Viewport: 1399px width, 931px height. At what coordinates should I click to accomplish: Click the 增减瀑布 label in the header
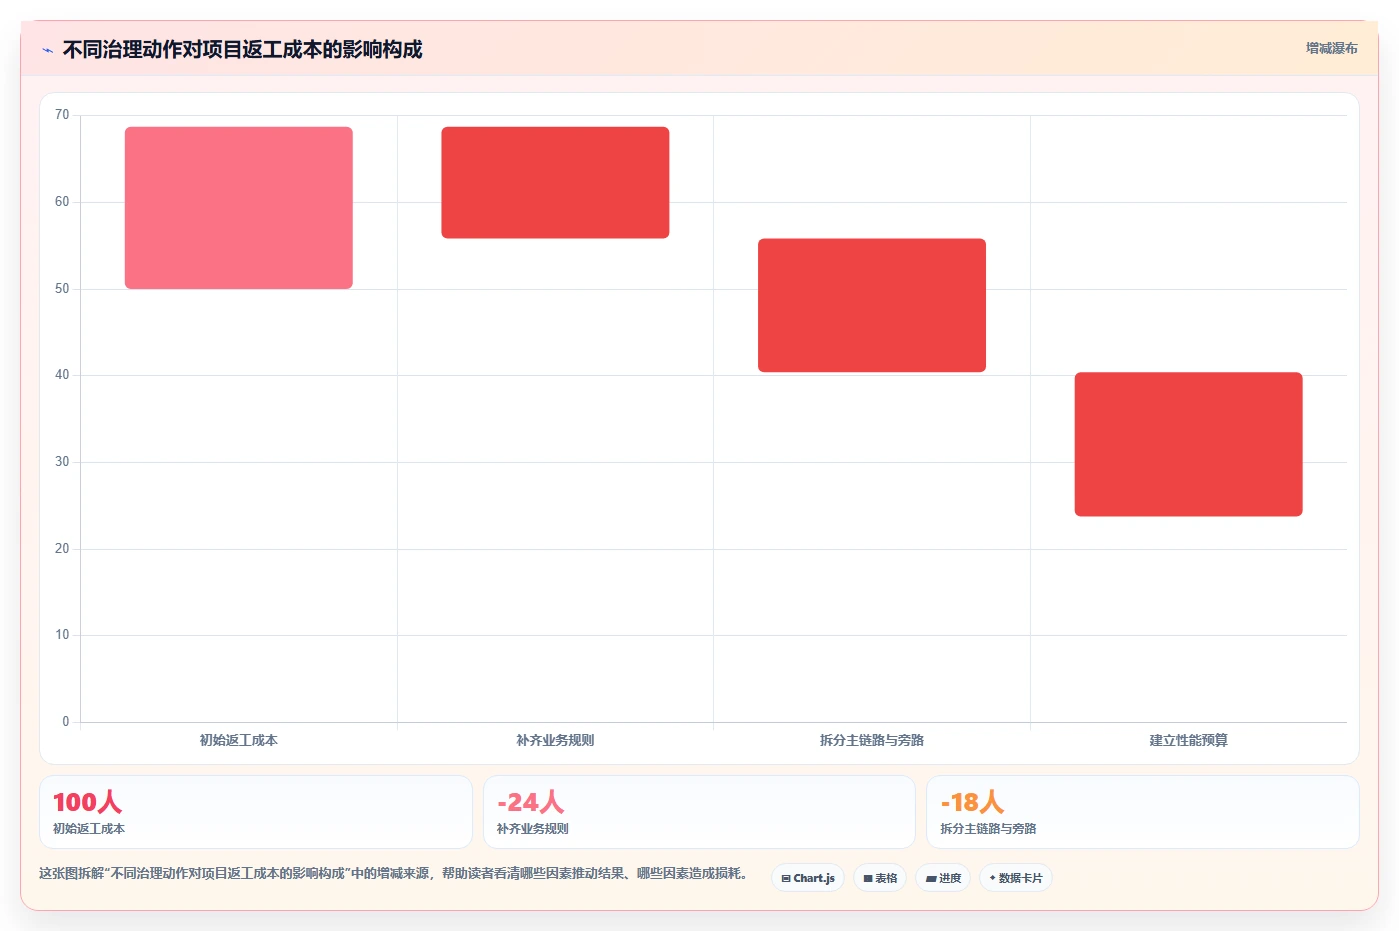coord(1331,48)
